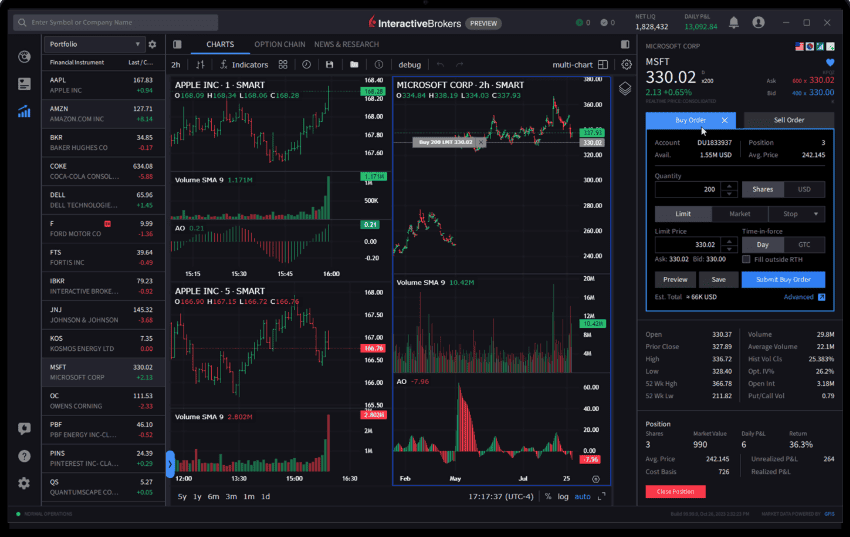Expand the collapsed panel blue arrow handle
This screenshot has height=537, width=850.
tap(170, 464)
